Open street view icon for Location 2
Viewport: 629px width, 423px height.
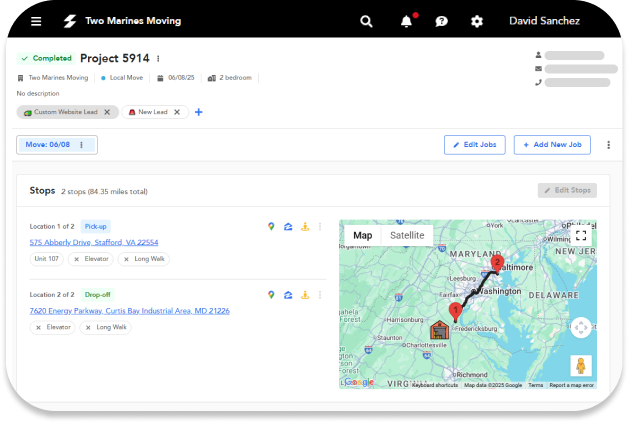305,295
